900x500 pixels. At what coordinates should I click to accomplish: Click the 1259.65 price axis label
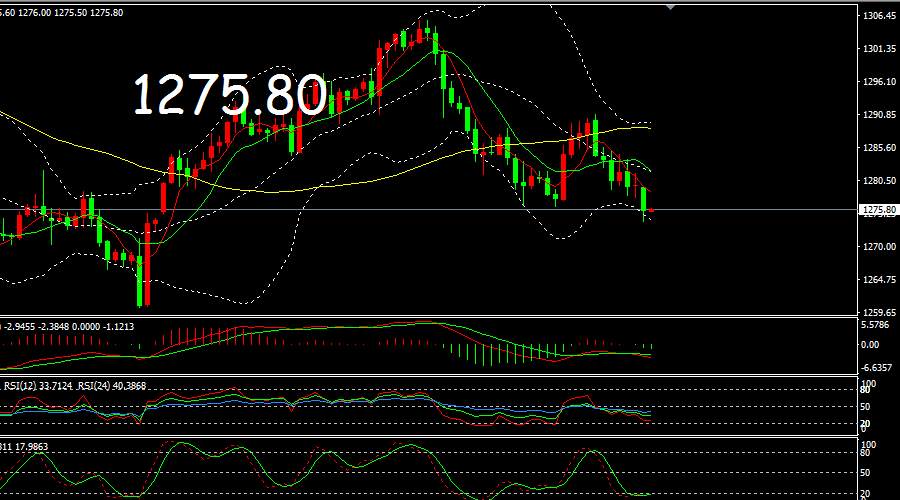879,312
